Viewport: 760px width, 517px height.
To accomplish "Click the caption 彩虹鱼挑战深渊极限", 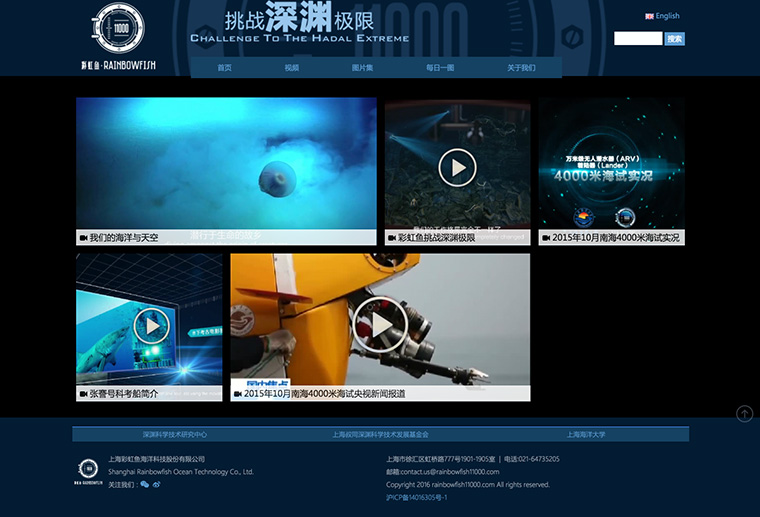I will point(436,238).
